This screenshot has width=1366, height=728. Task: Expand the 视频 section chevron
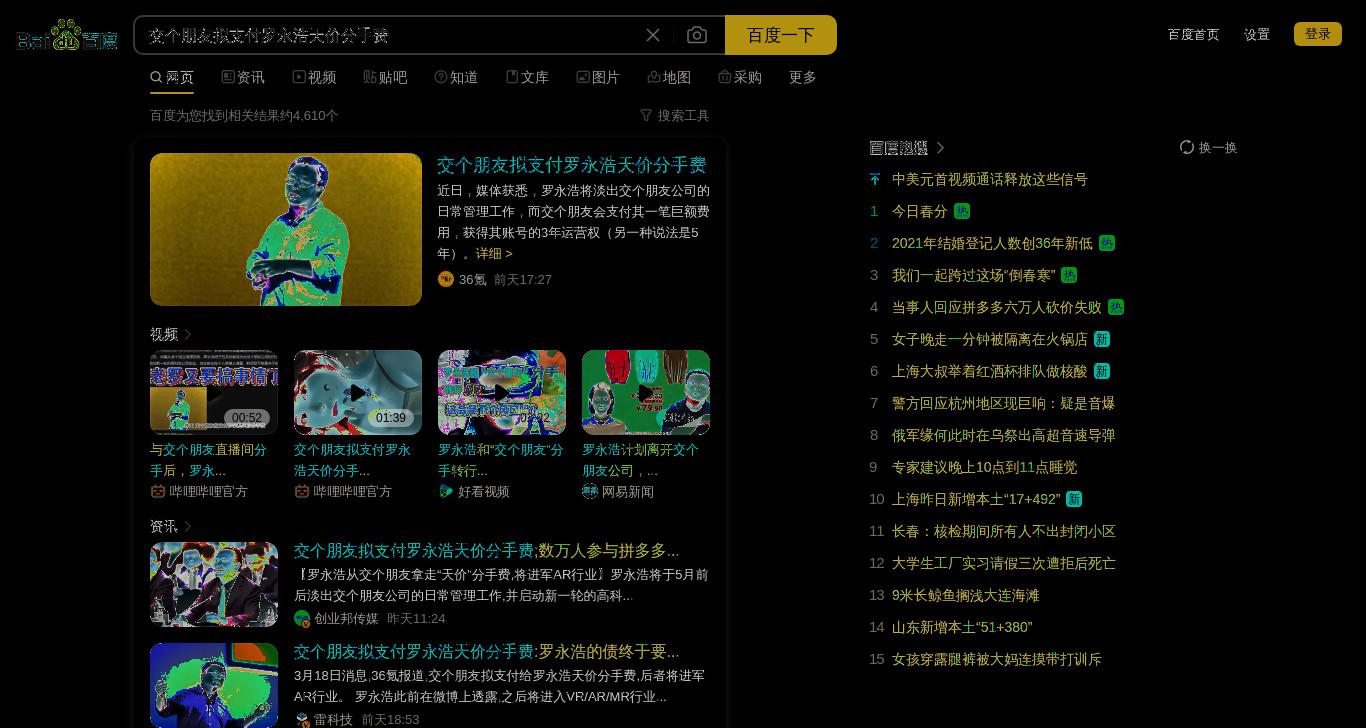point(188,334)
